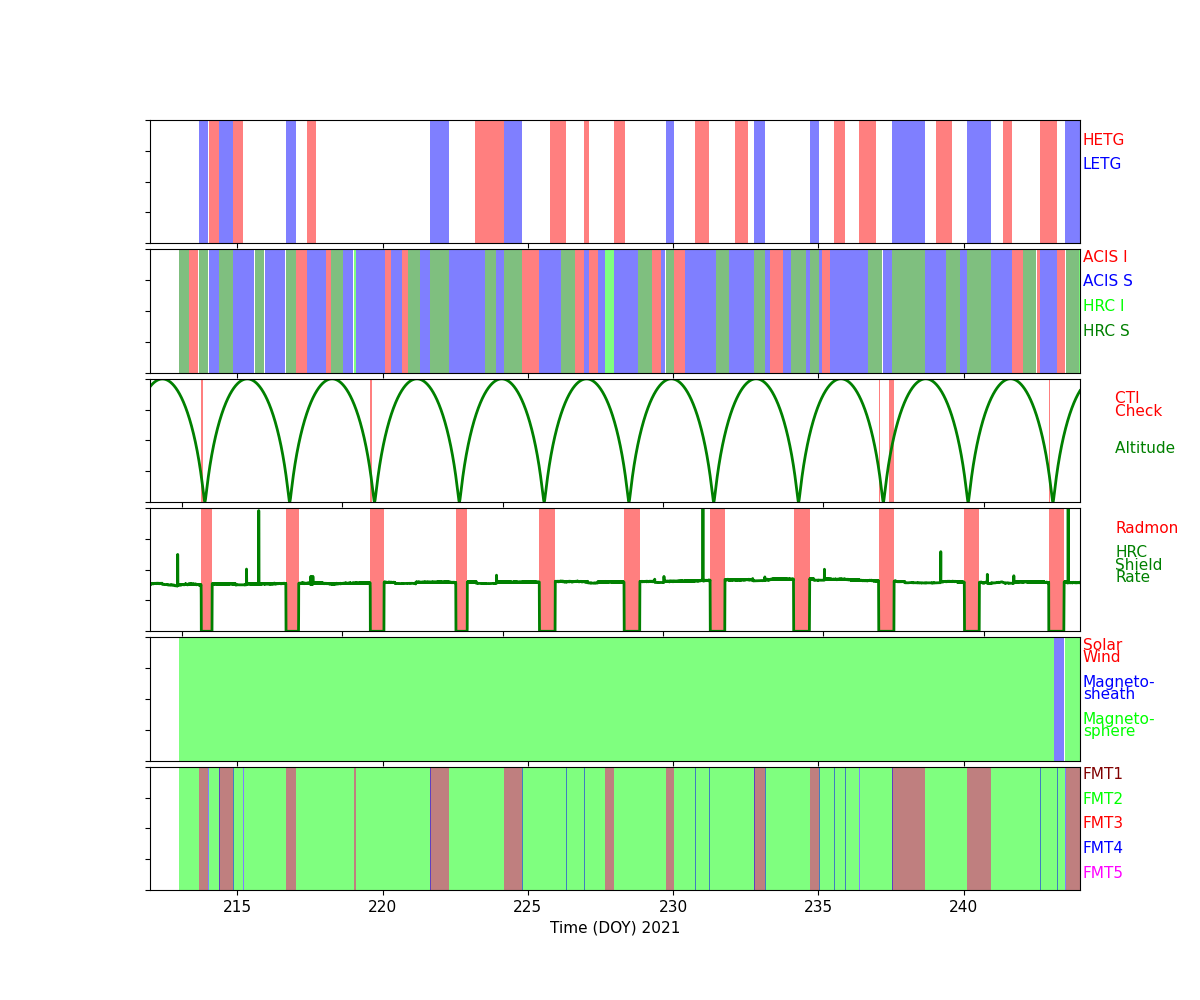Select the ACIS I legend entry
This screenshot has height=1000, width=1200.
1105,257
